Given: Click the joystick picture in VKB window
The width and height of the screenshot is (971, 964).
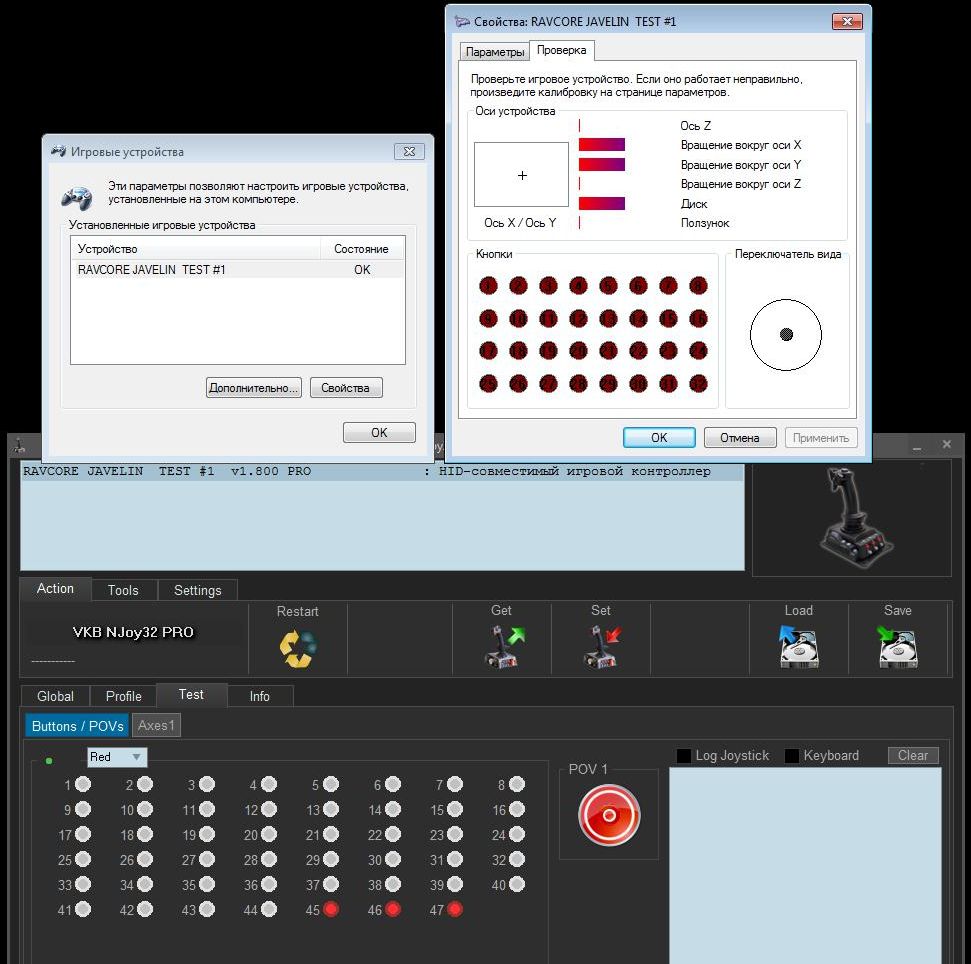Looking at the screenshot, I should (855, 516).
